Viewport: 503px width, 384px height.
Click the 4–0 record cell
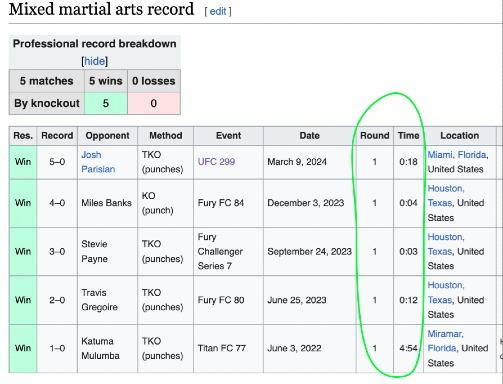(57, 203)
